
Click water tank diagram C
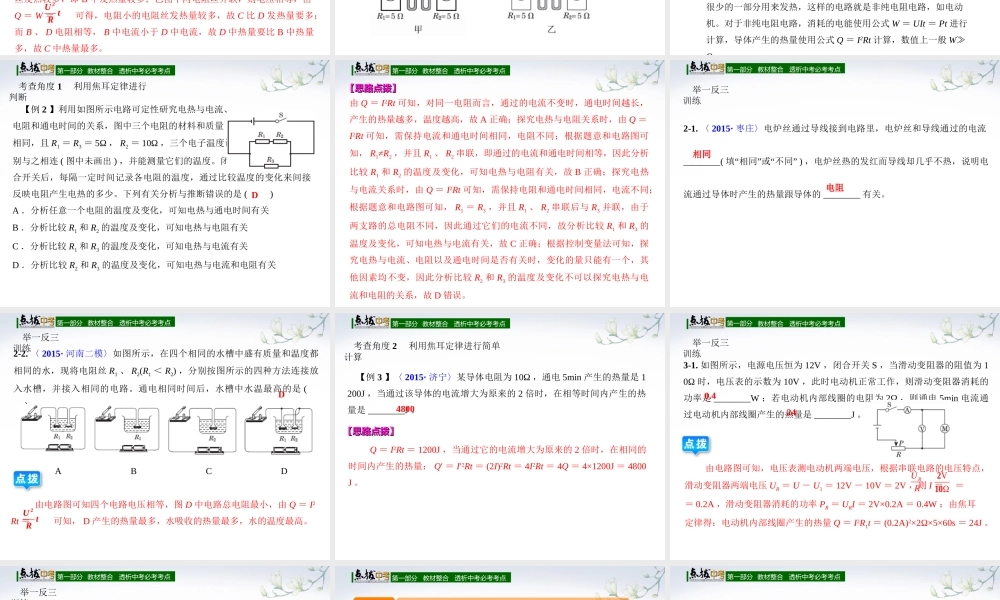click(x=202, y=428)
